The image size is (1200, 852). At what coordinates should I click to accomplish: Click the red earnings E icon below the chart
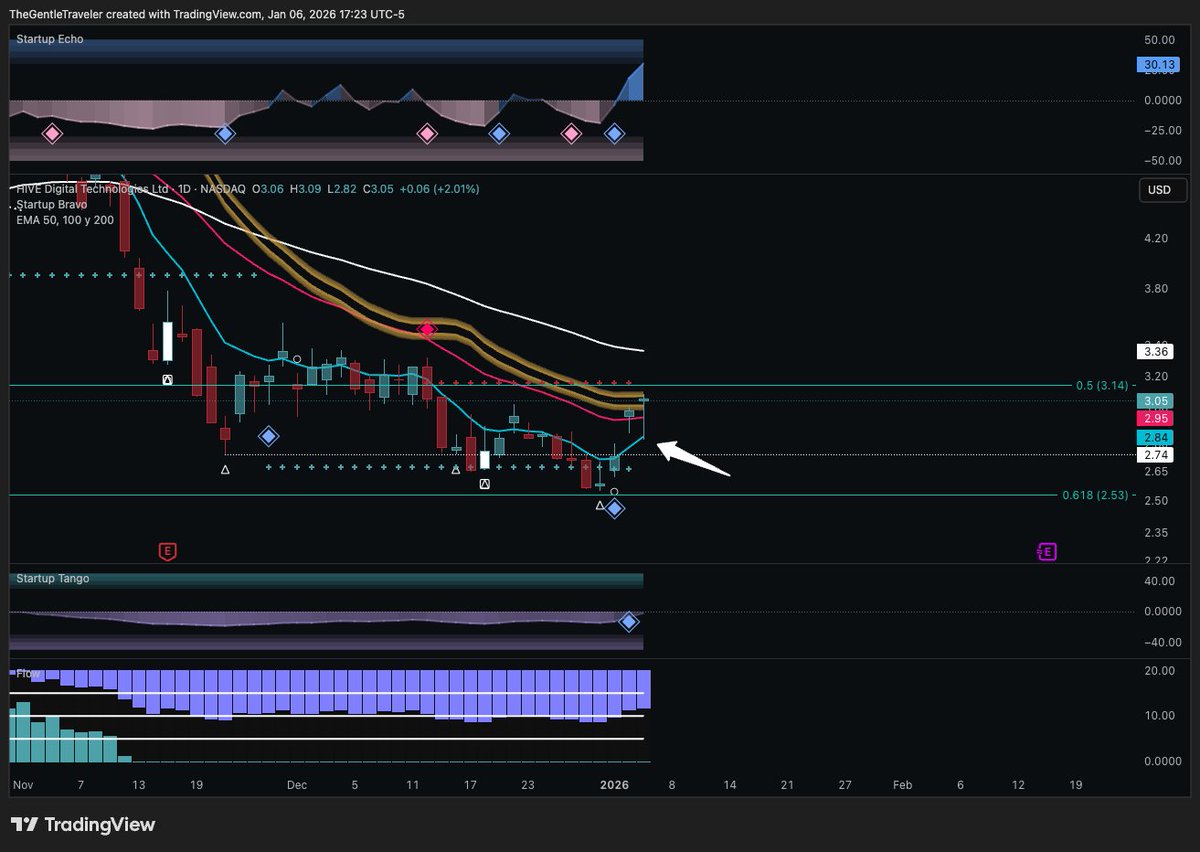click(x=166, y=551)
